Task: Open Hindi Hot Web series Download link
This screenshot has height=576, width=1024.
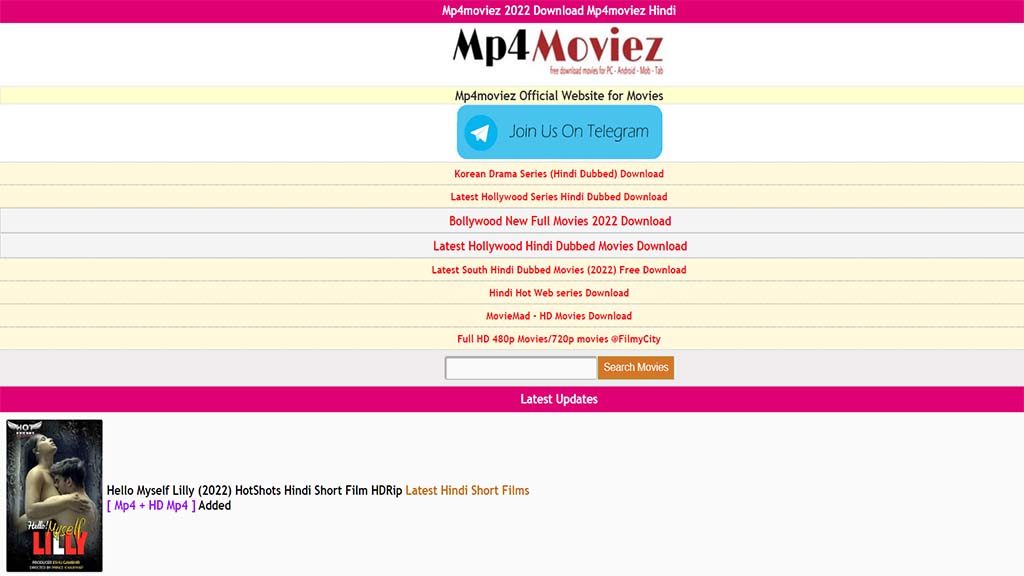Action: pos(559,293)
